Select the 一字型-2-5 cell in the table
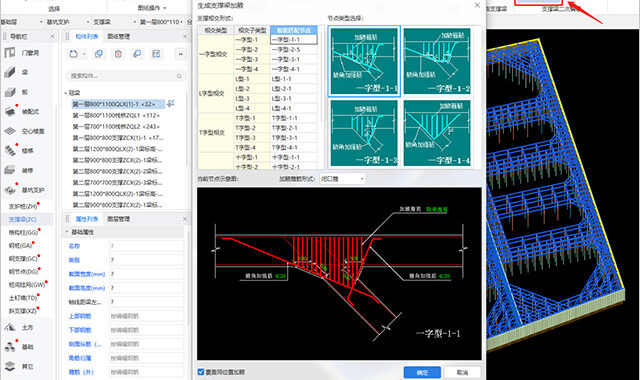This screenshot has height=380, width=640. pos(293,49)
